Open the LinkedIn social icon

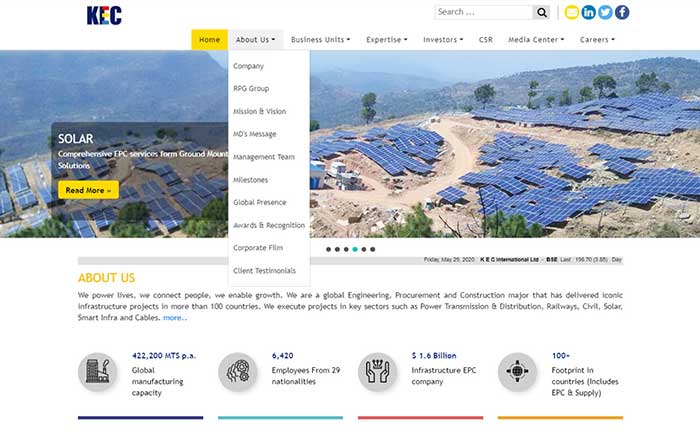point(588,12)
